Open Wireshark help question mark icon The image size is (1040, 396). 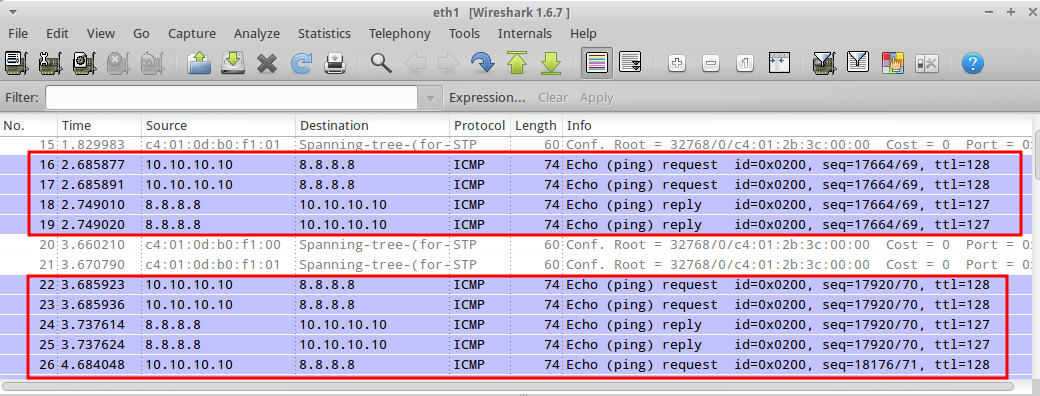point(972,64)
